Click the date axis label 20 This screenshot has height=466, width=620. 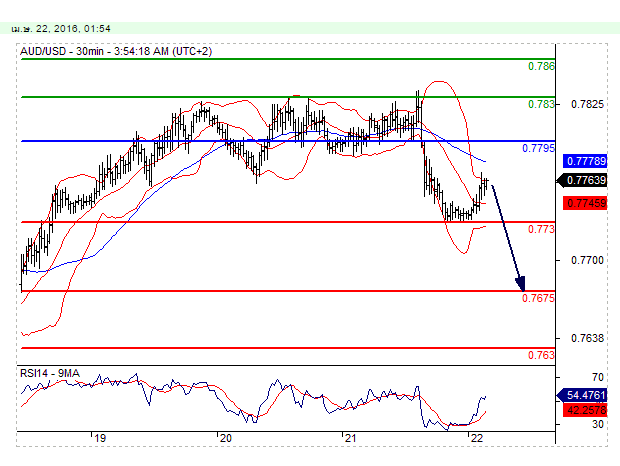click(x=225, y=438)
